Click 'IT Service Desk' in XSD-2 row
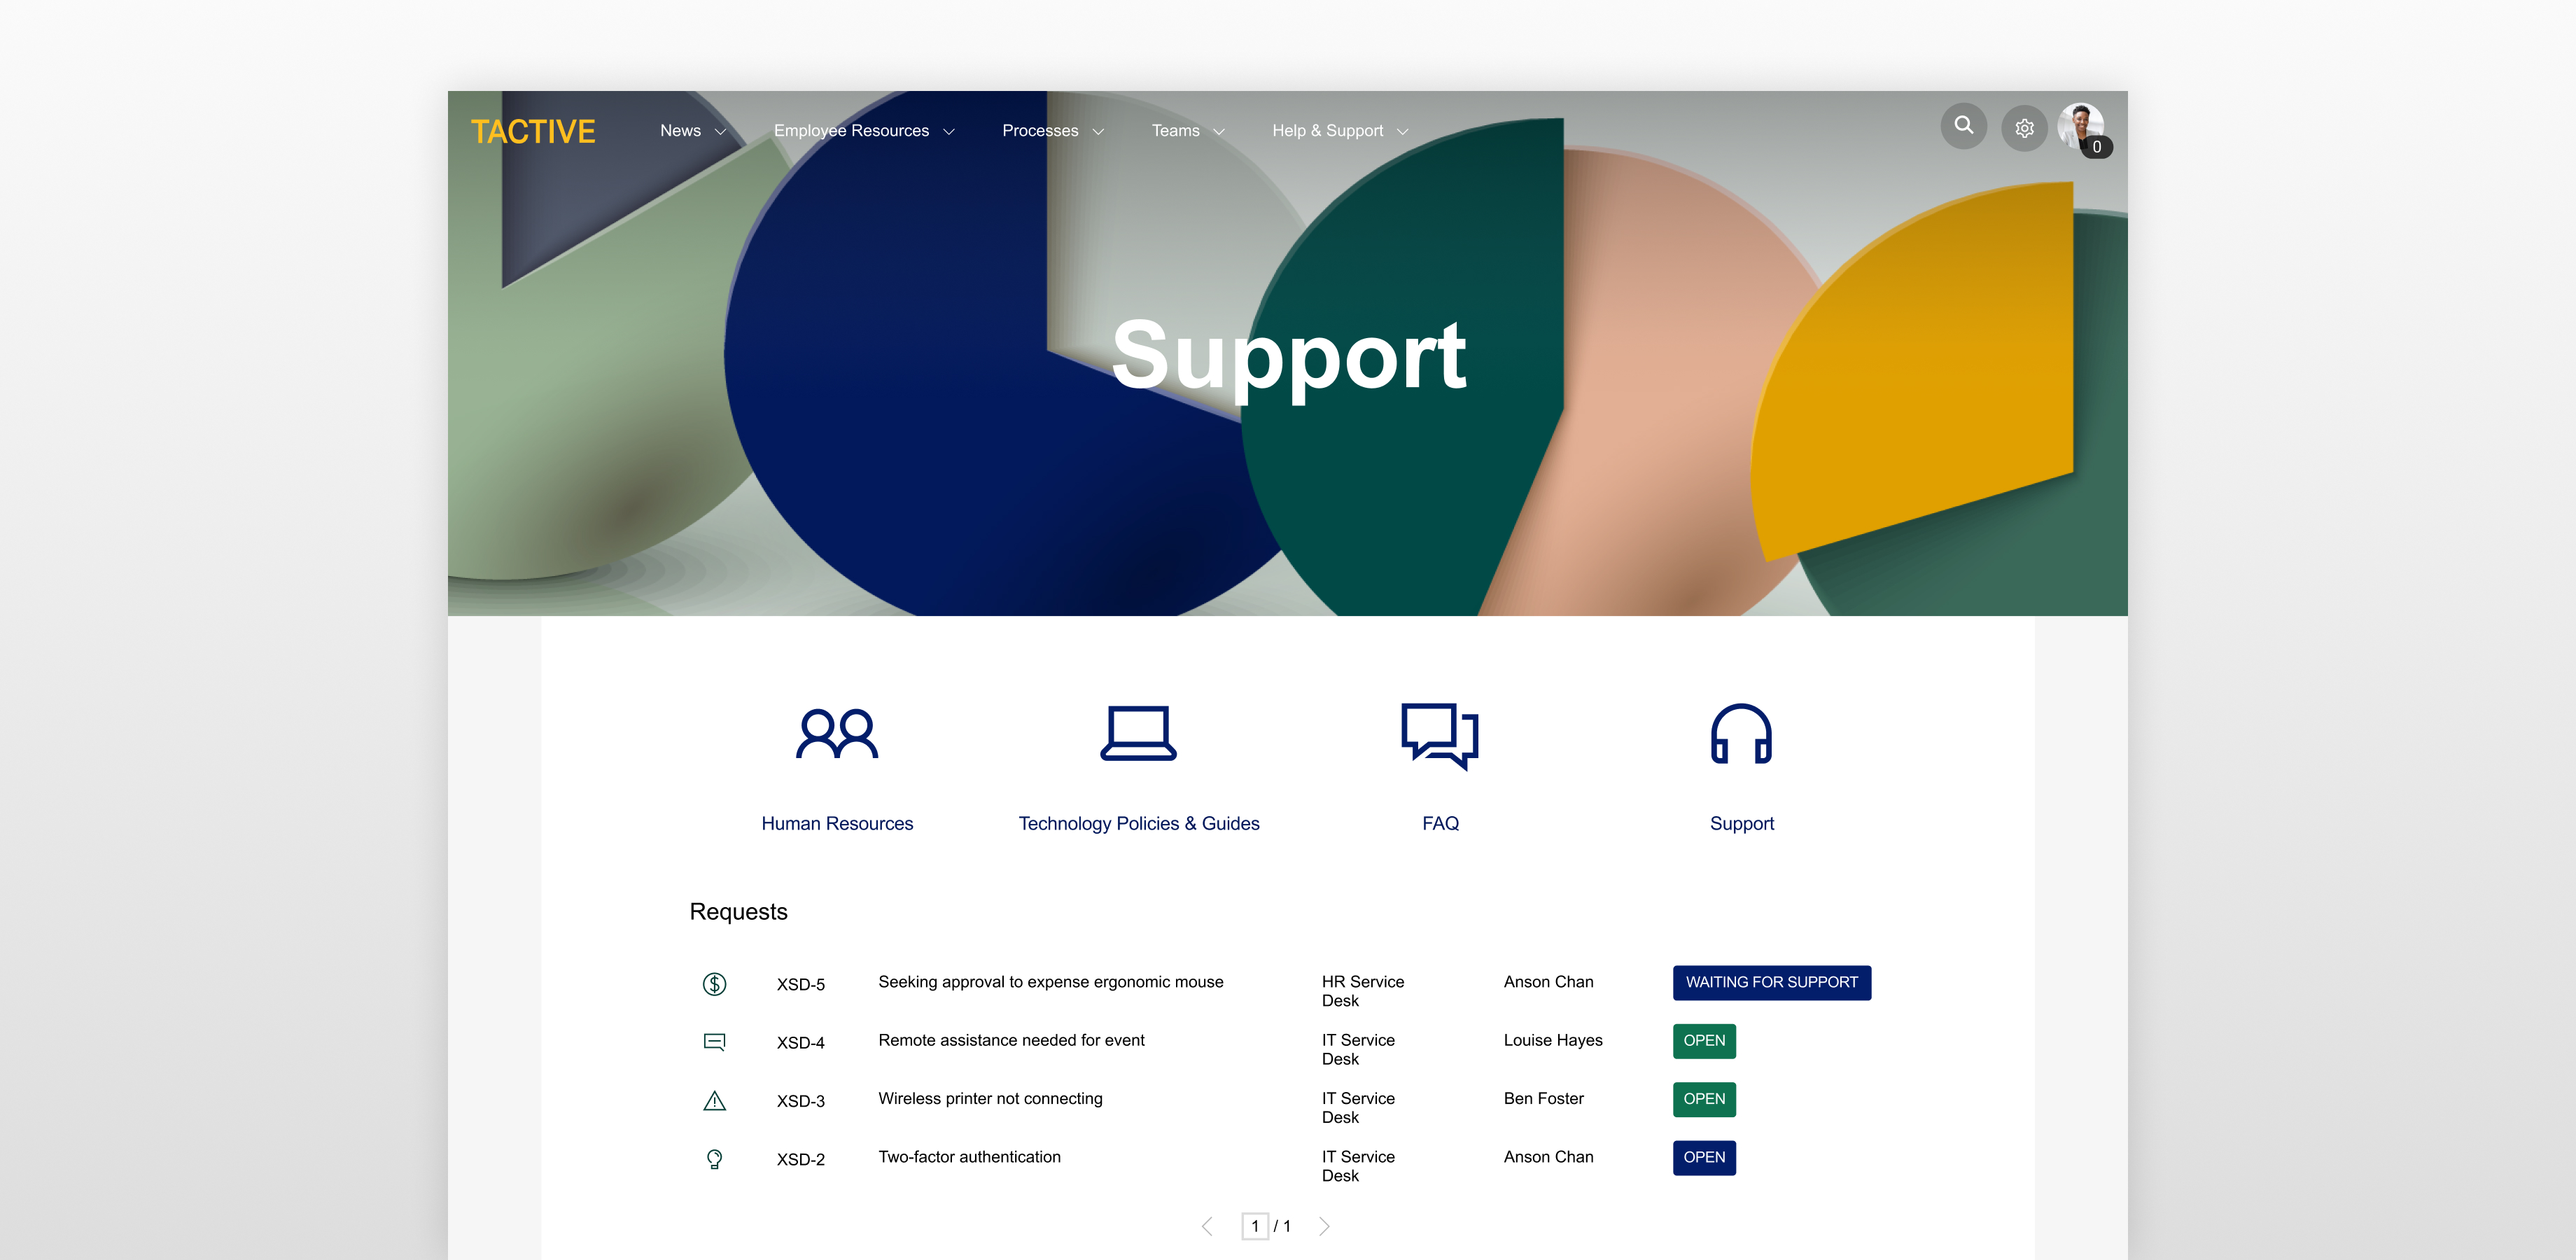 point(1357,1166)
